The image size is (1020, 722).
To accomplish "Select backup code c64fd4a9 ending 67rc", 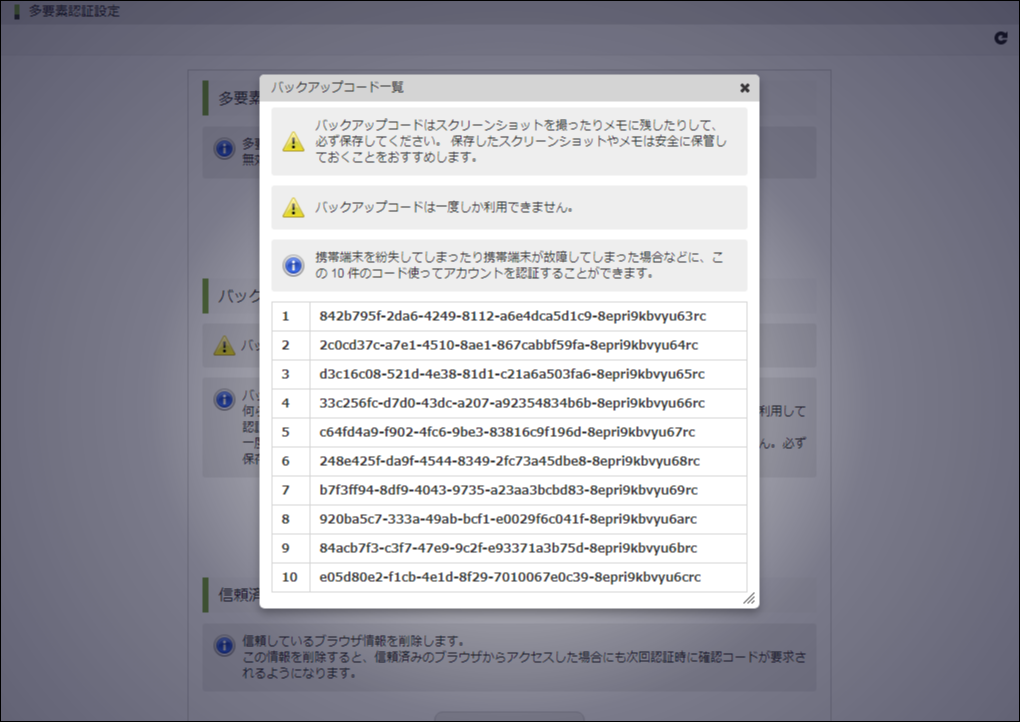I will 507,432.
